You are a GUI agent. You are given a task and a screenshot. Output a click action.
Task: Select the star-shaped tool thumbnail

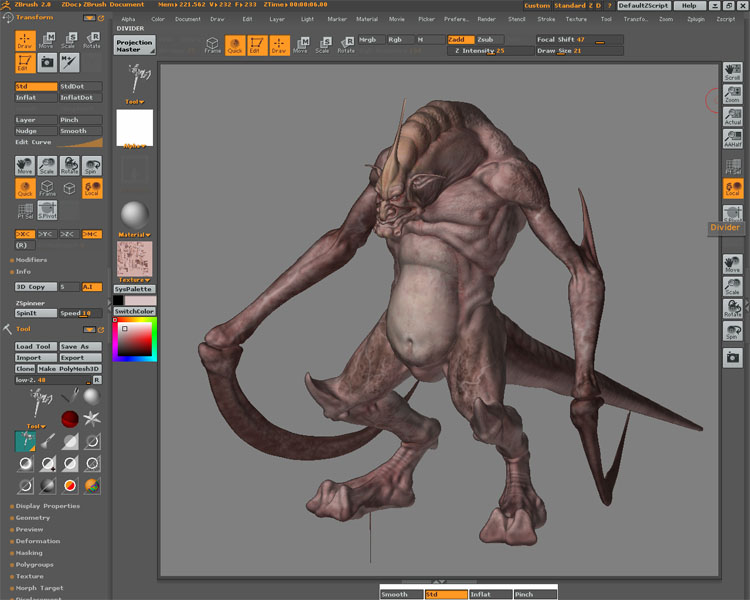coord(92,419)
